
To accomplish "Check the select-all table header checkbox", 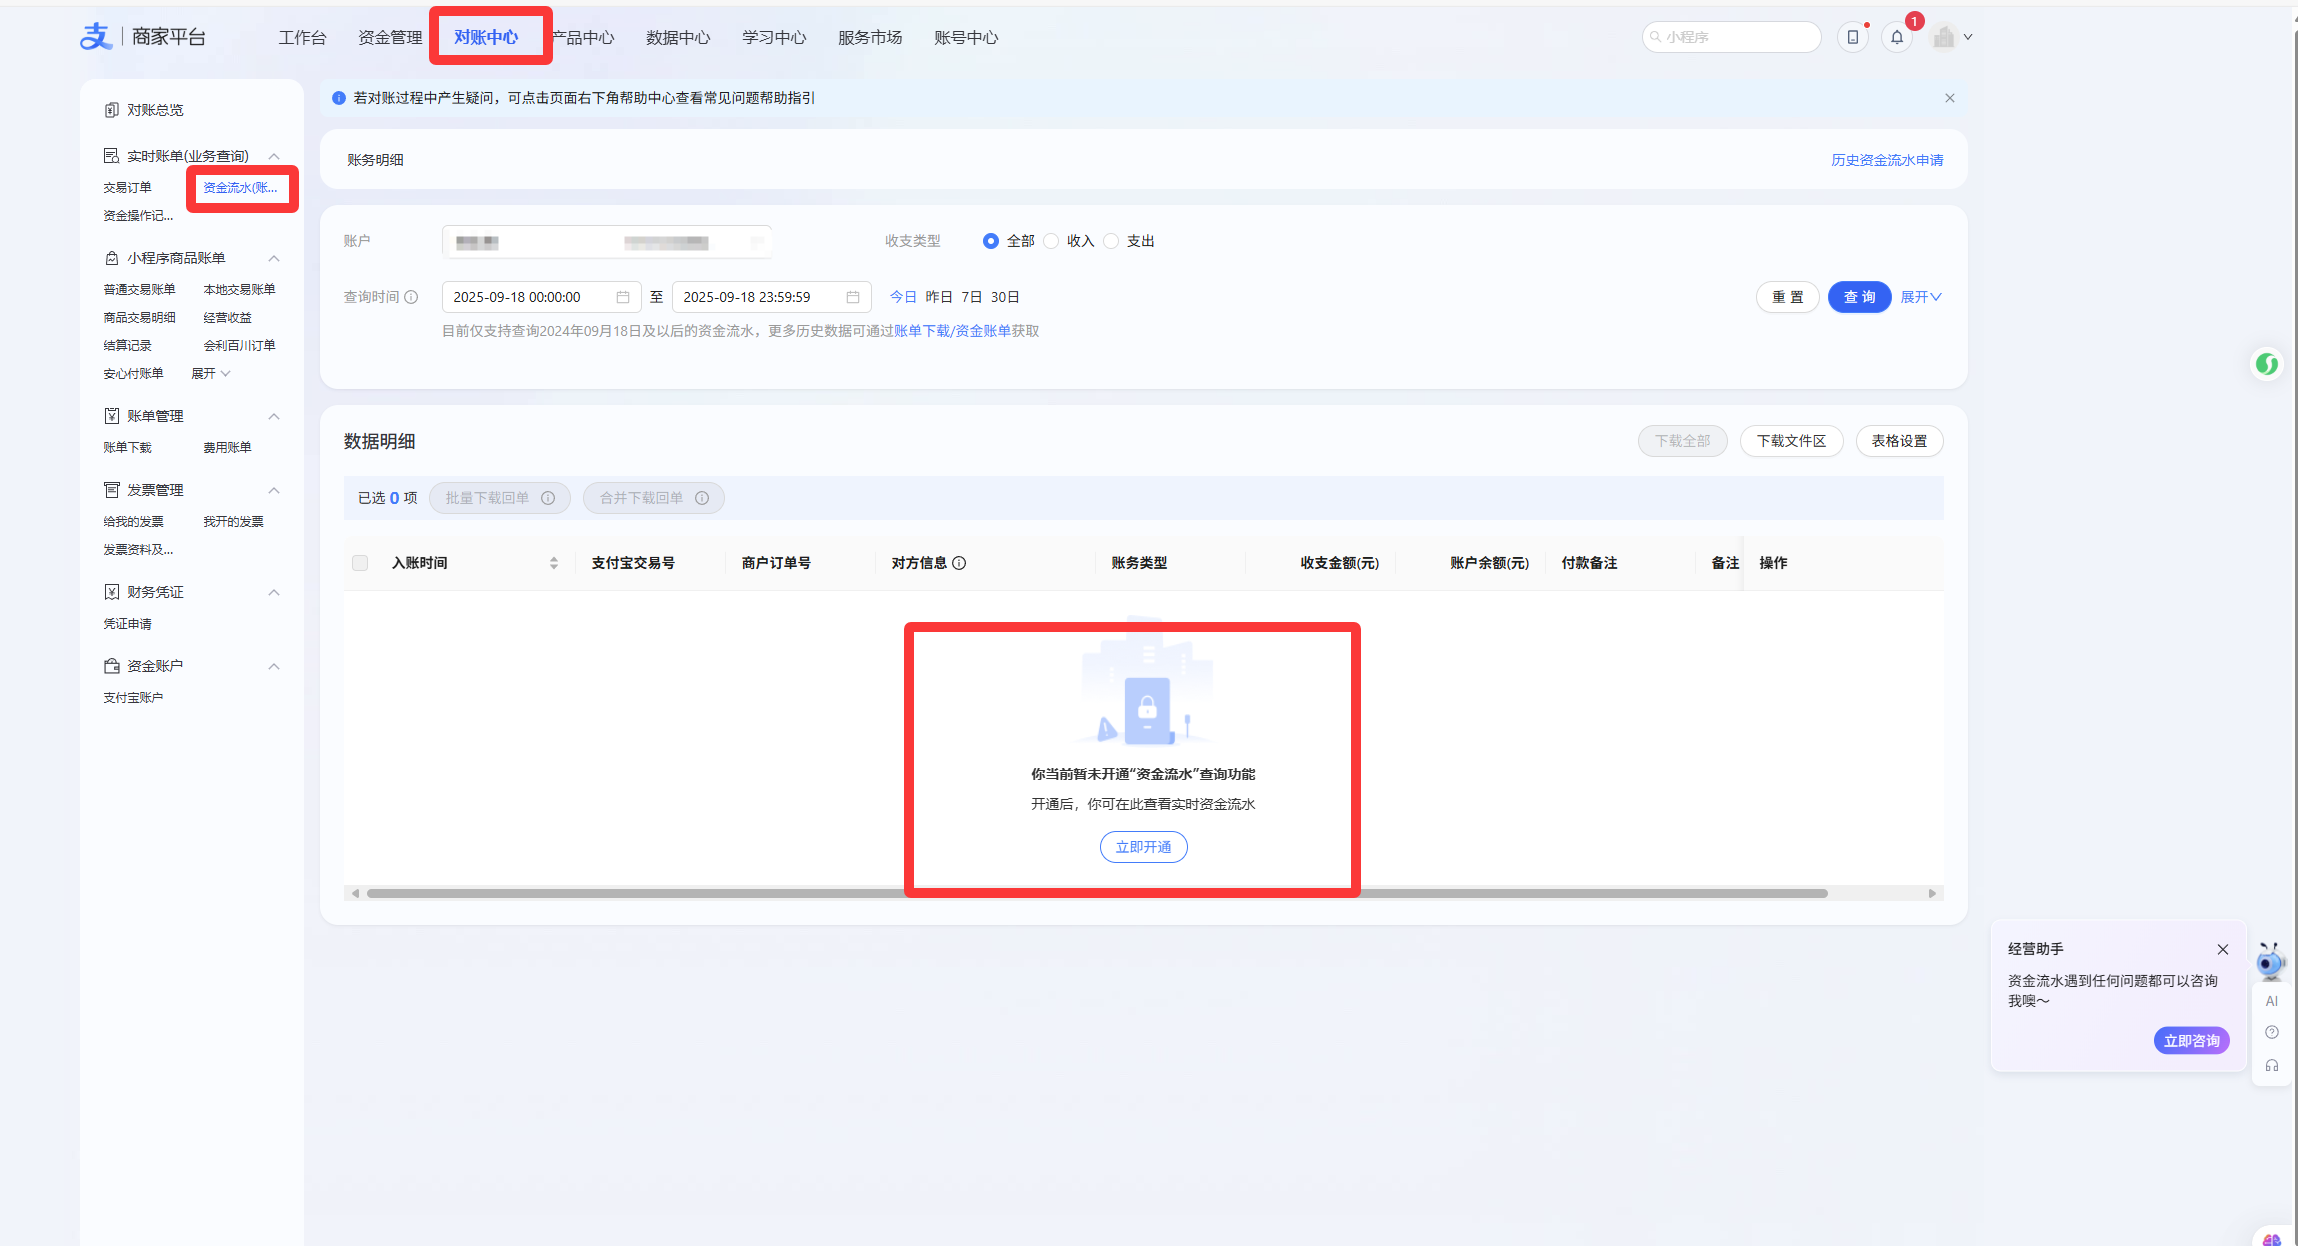I will [360, 563].
